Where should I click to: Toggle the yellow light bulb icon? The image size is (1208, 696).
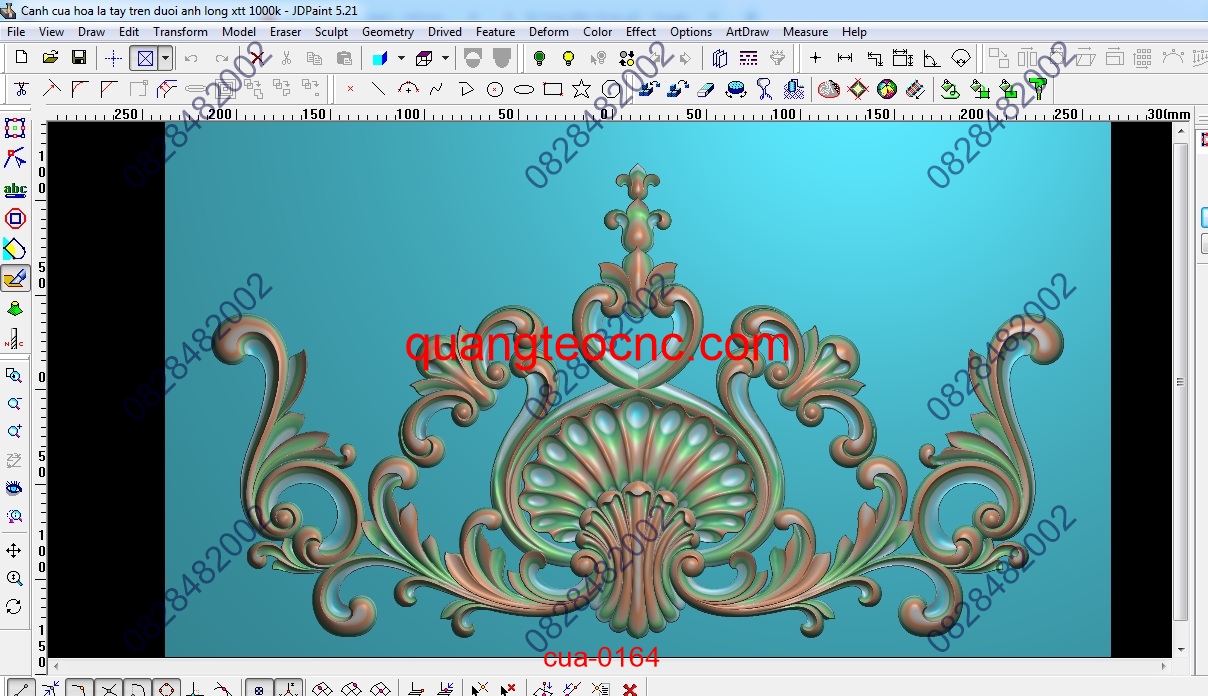click(568, 58)
